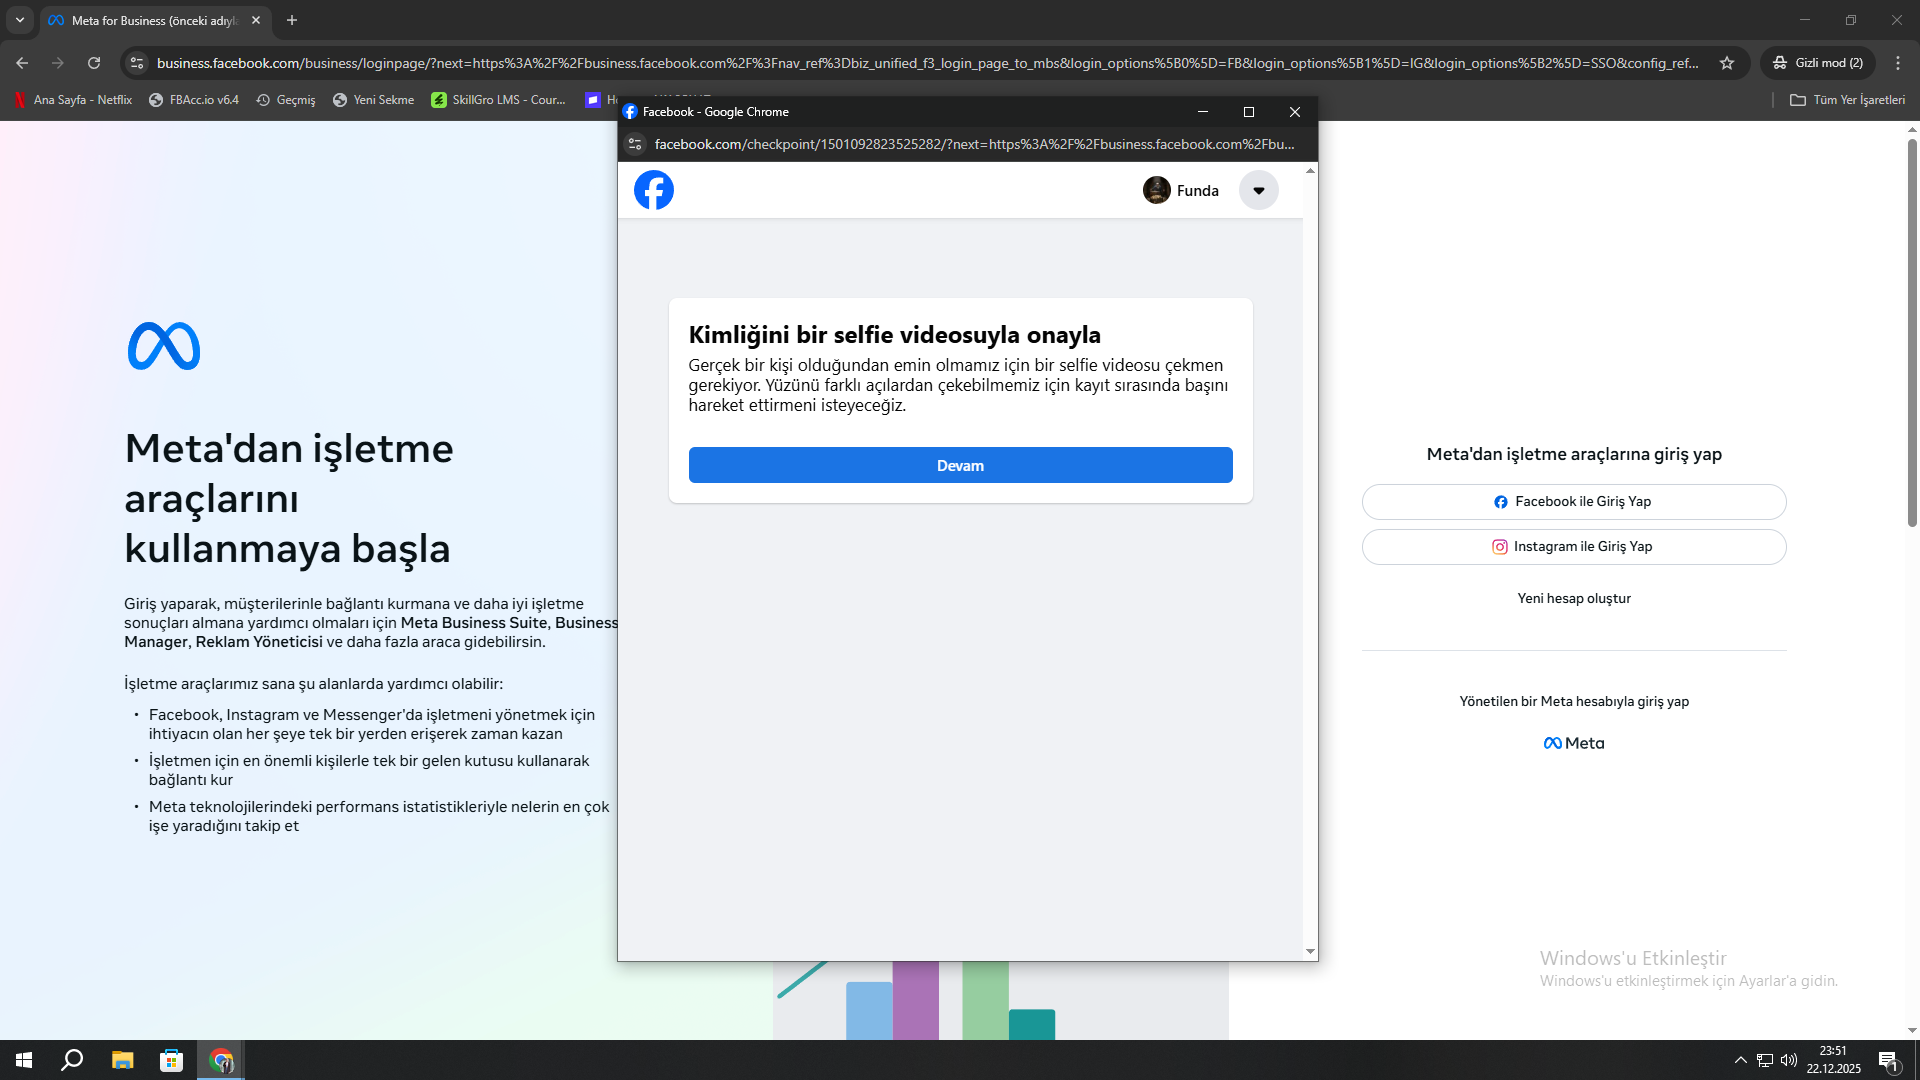The height and width of the screenshot is (1080, 1920).
Task: Click the popup scrollbar up arrow
Action: tap(1310, 171)
